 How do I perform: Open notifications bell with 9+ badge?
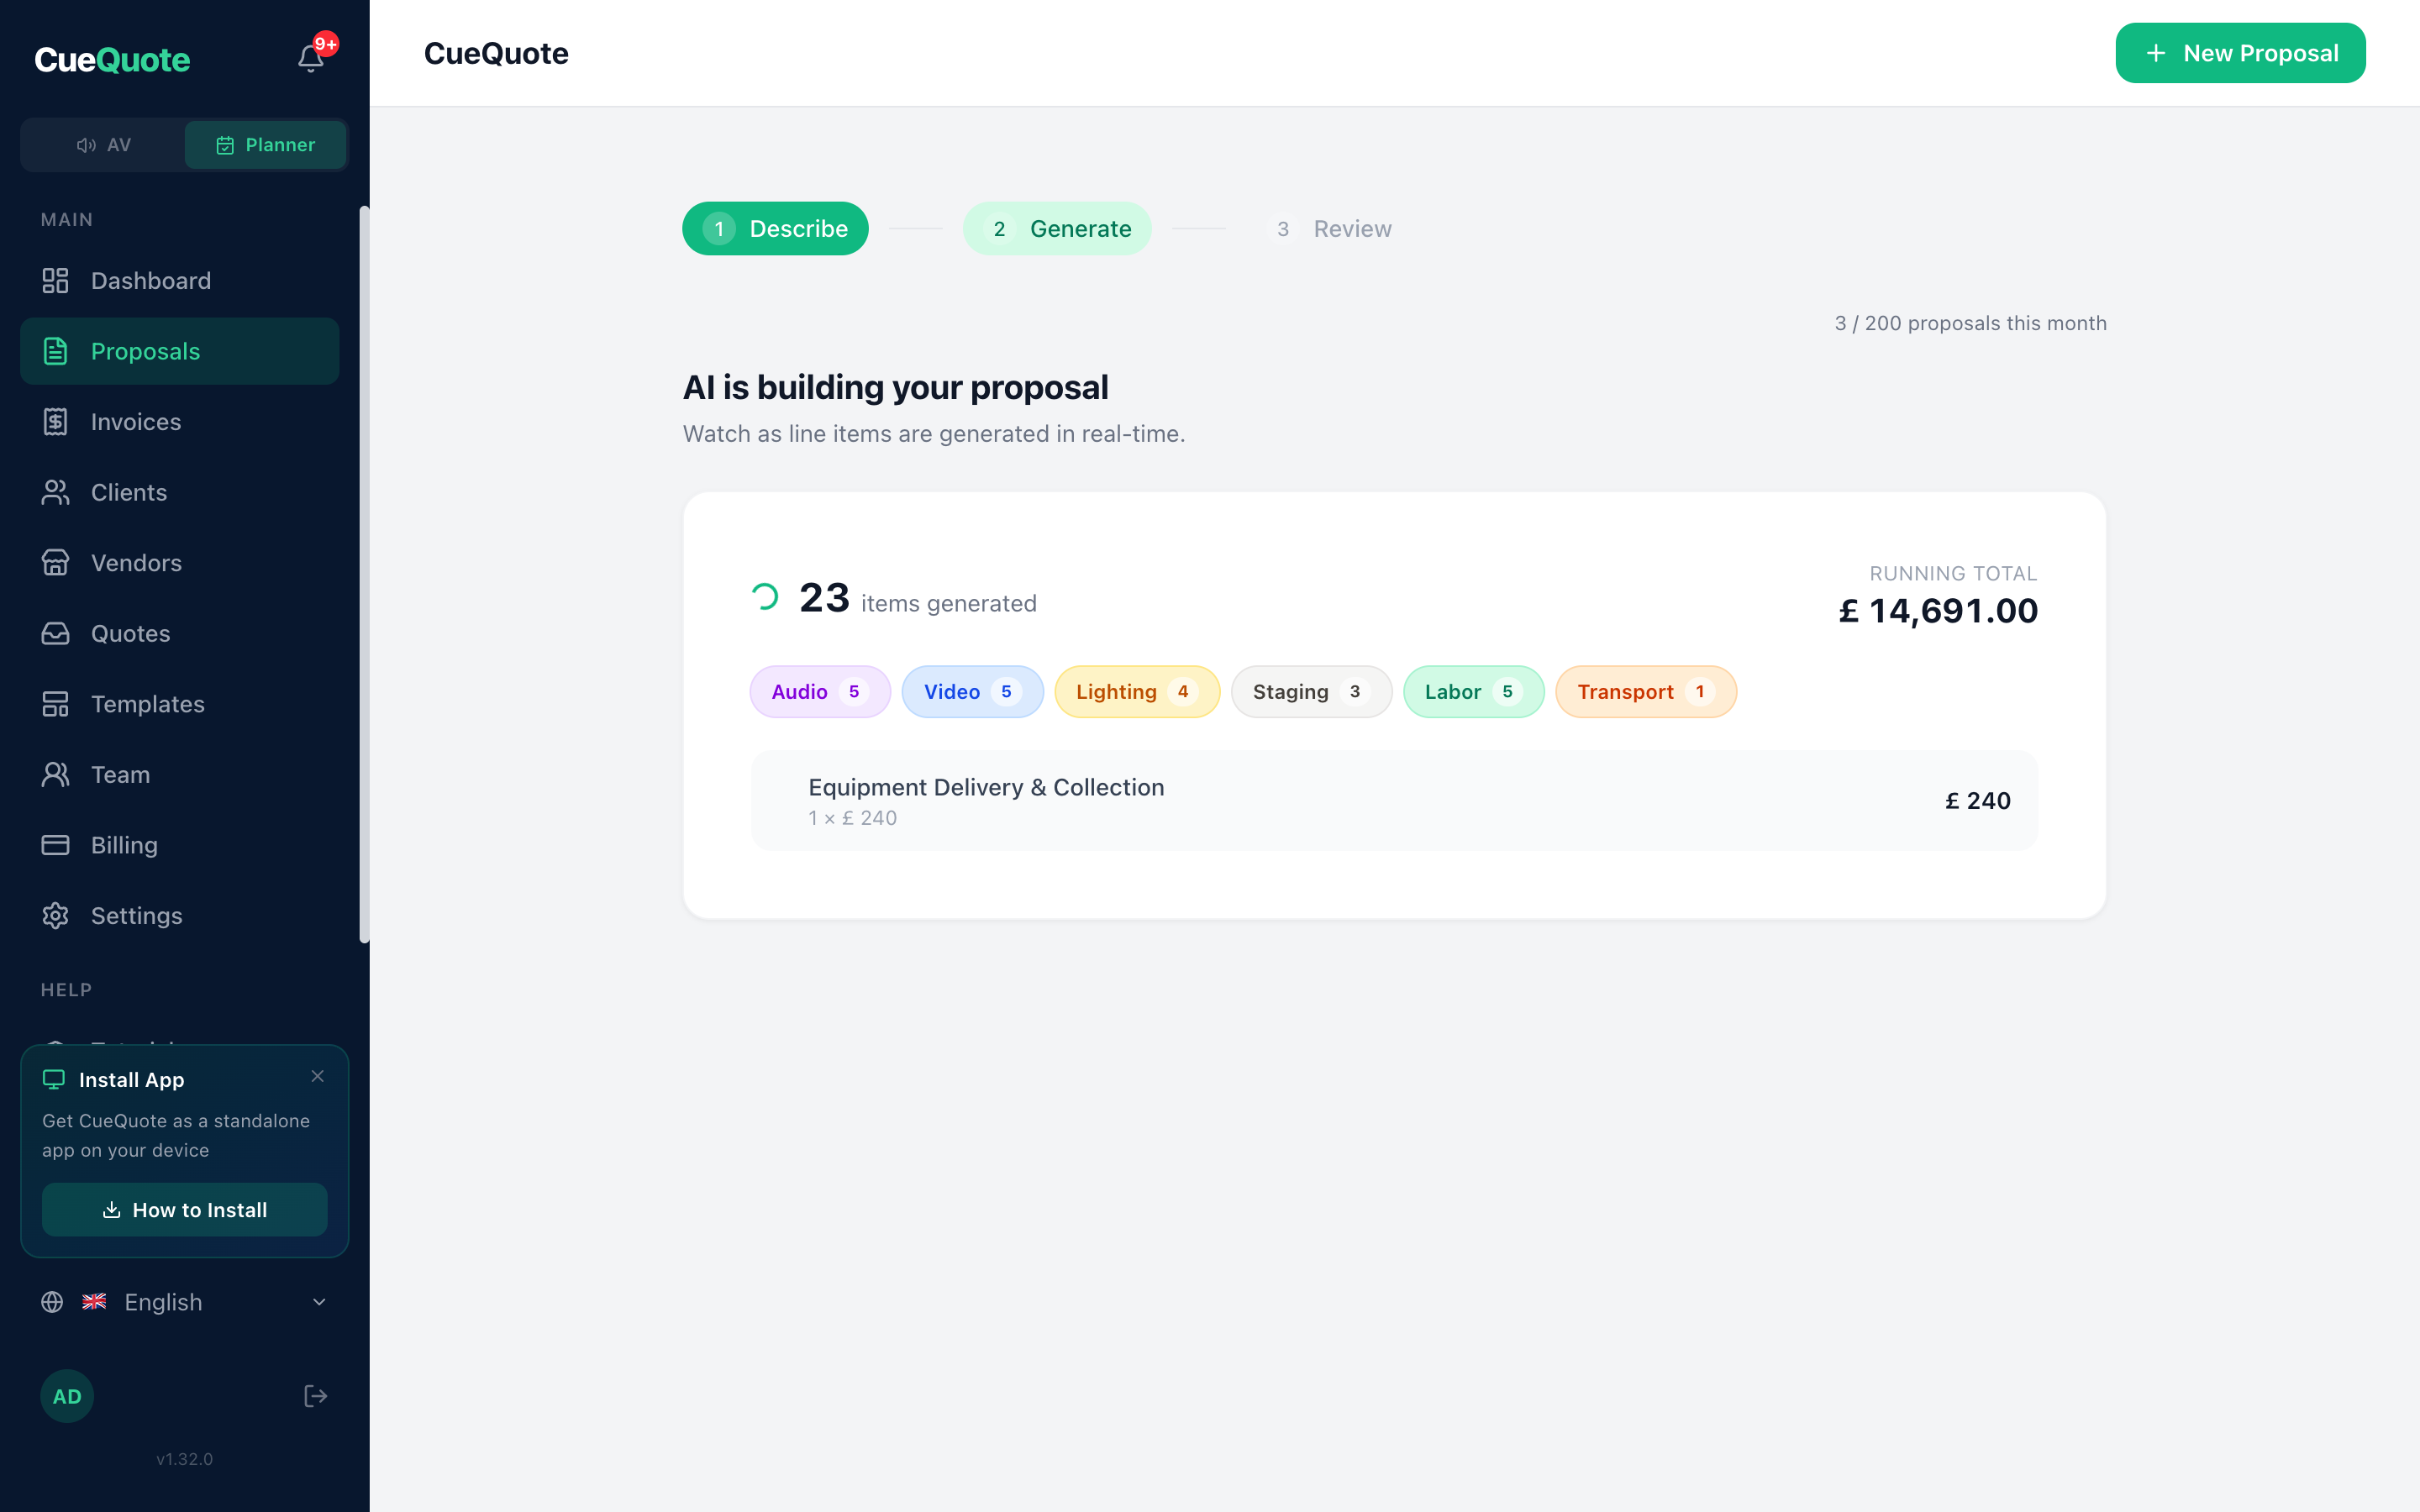(x=311, y=58)
